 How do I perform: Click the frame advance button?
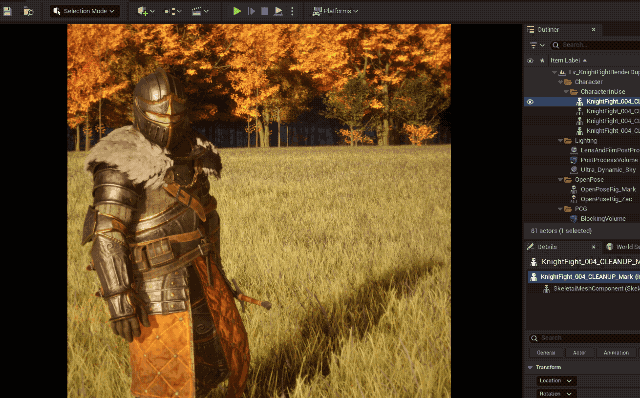point(251,11)
